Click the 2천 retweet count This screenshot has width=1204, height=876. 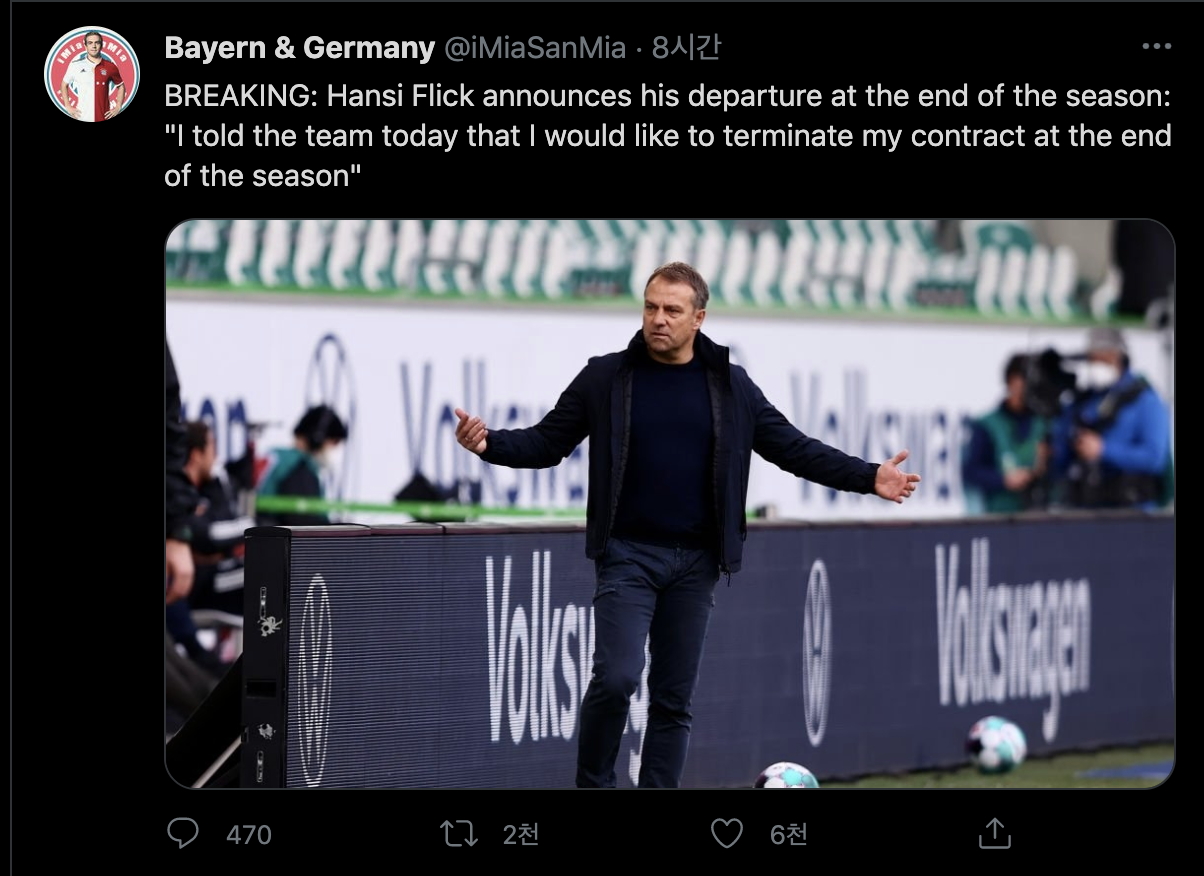pyautogui.click(x=520, y=834)
